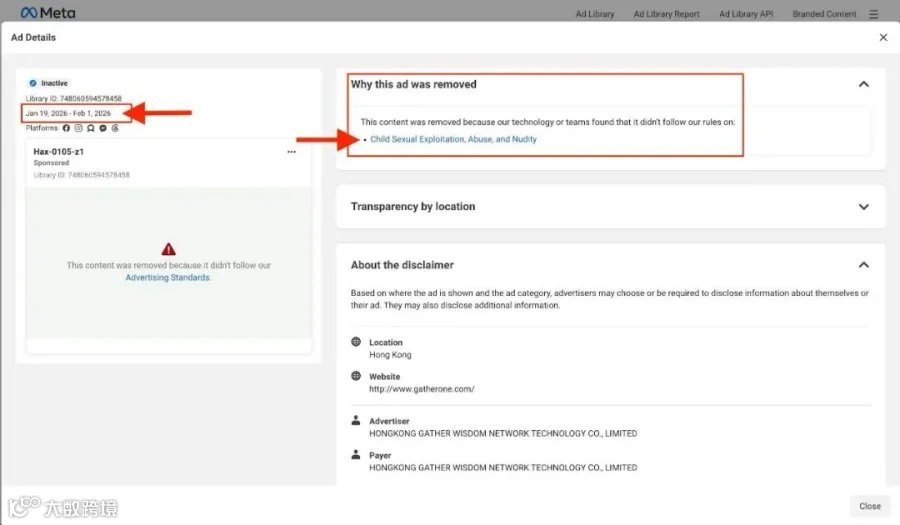This screenshot has width=900, height=525.
Task: Click the Messenger platform icon
Action: [x=103, y=128]
